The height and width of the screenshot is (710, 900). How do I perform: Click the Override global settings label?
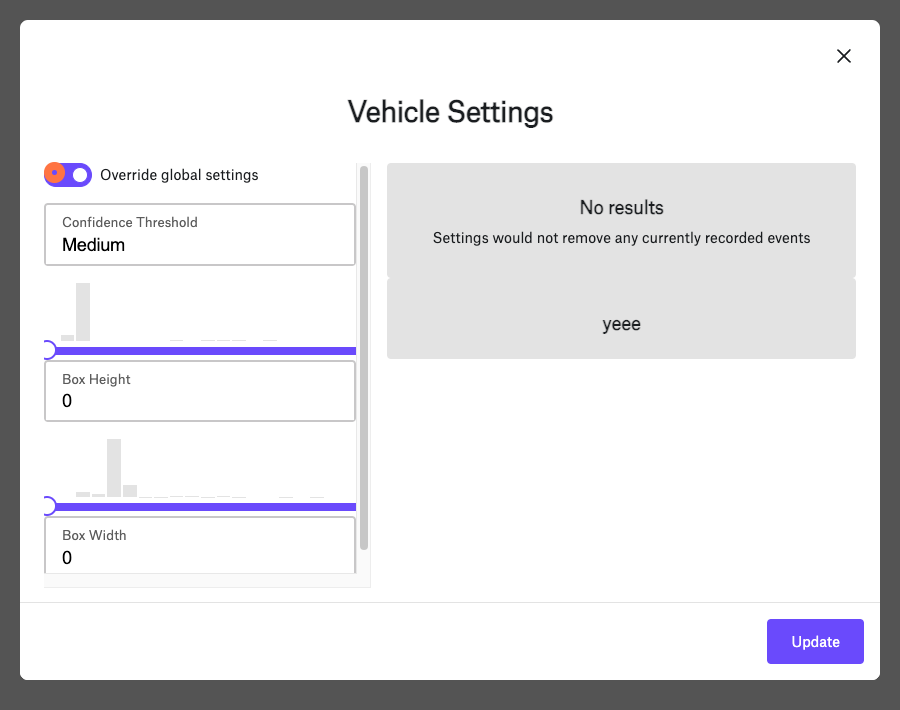point(179,175)
